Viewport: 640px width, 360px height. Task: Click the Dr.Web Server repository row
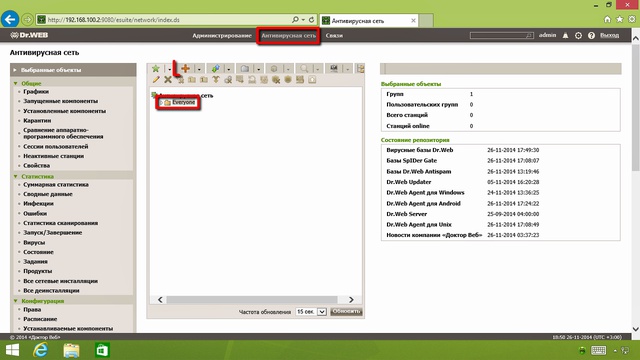point(500,214)
